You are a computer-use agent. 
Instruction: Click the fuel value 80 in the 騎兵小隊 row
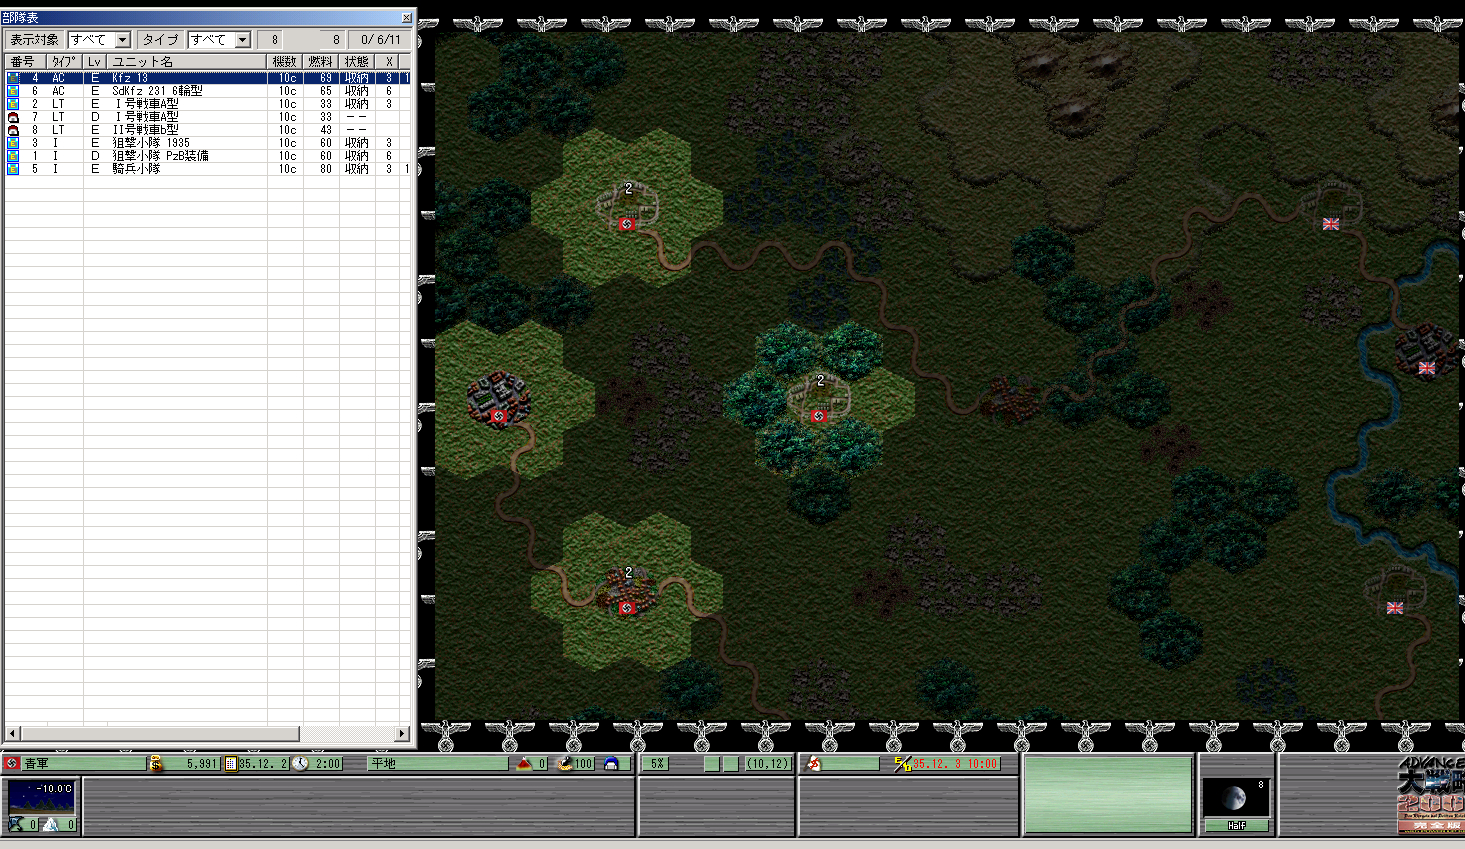[326, 169]
